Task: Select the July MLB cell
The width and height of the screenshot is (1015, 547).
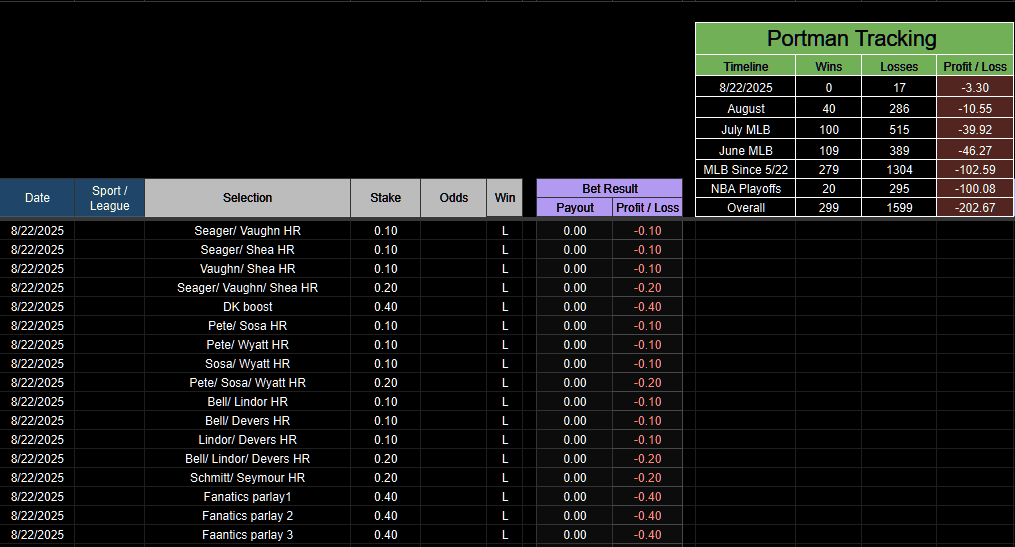Action: pos(746,129)
